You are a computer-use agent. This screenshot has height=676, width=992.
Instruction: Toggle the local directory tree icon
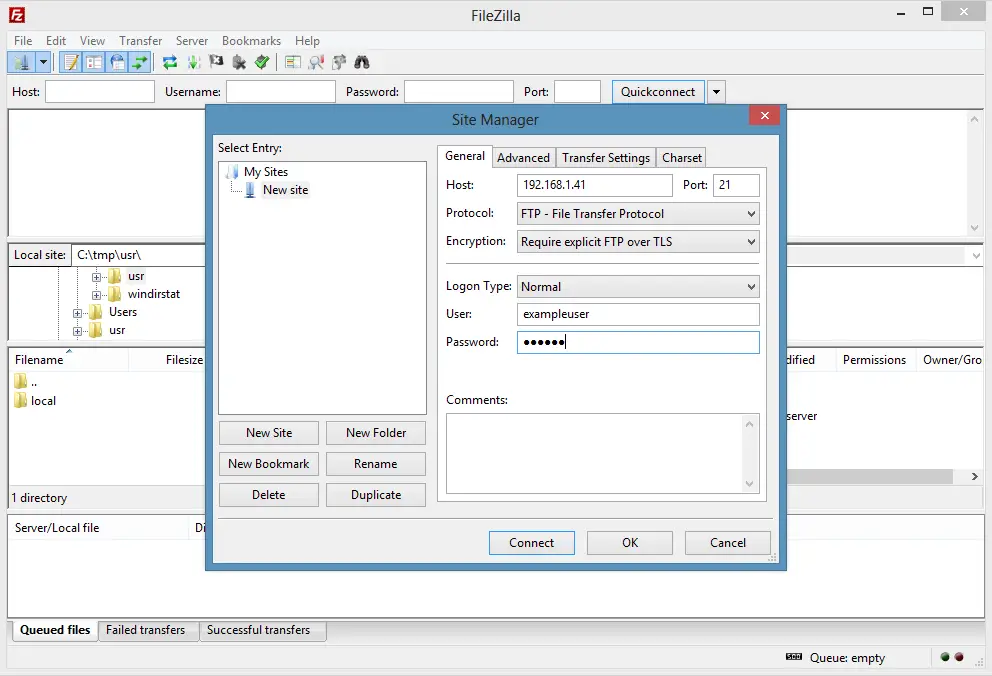94,62
